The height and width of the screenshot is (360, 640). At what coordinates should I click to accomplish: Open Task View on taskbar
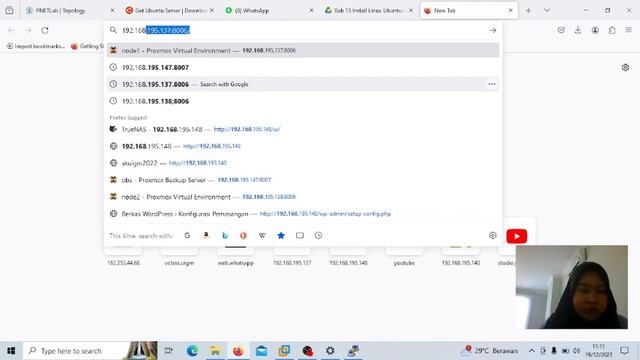169,351
